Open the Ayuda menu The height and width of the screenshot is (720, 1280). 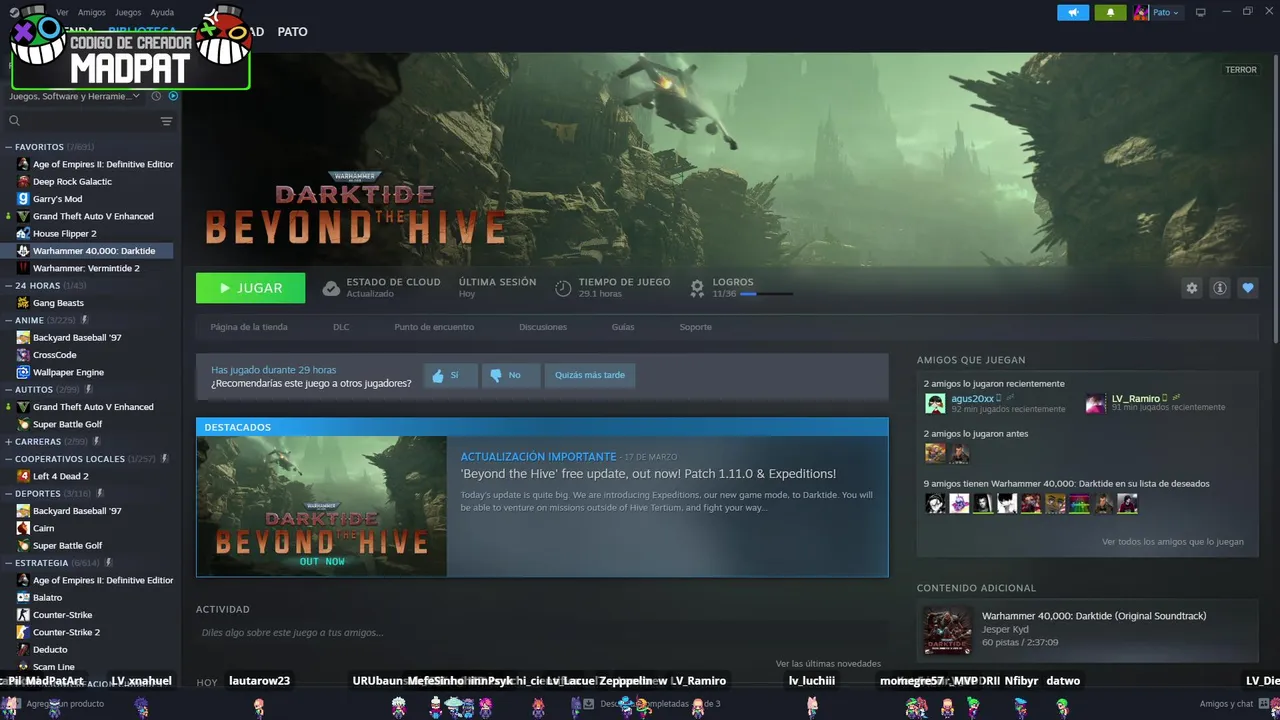[162, 13]
